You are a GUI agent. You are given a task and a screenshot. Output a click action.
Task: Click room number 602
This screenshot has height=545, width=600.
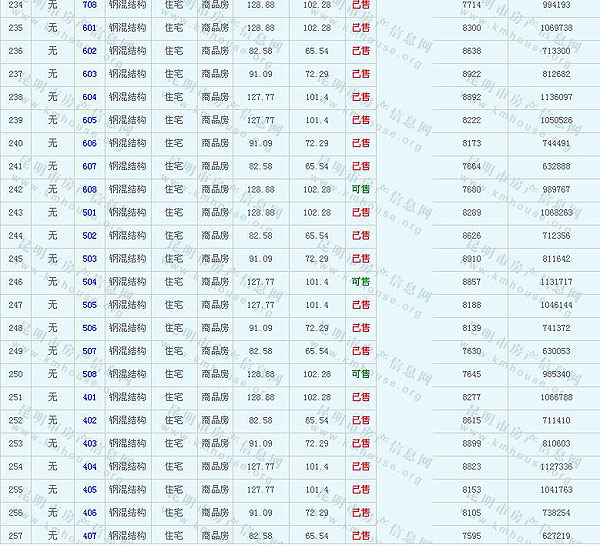(x=90, y=51)
